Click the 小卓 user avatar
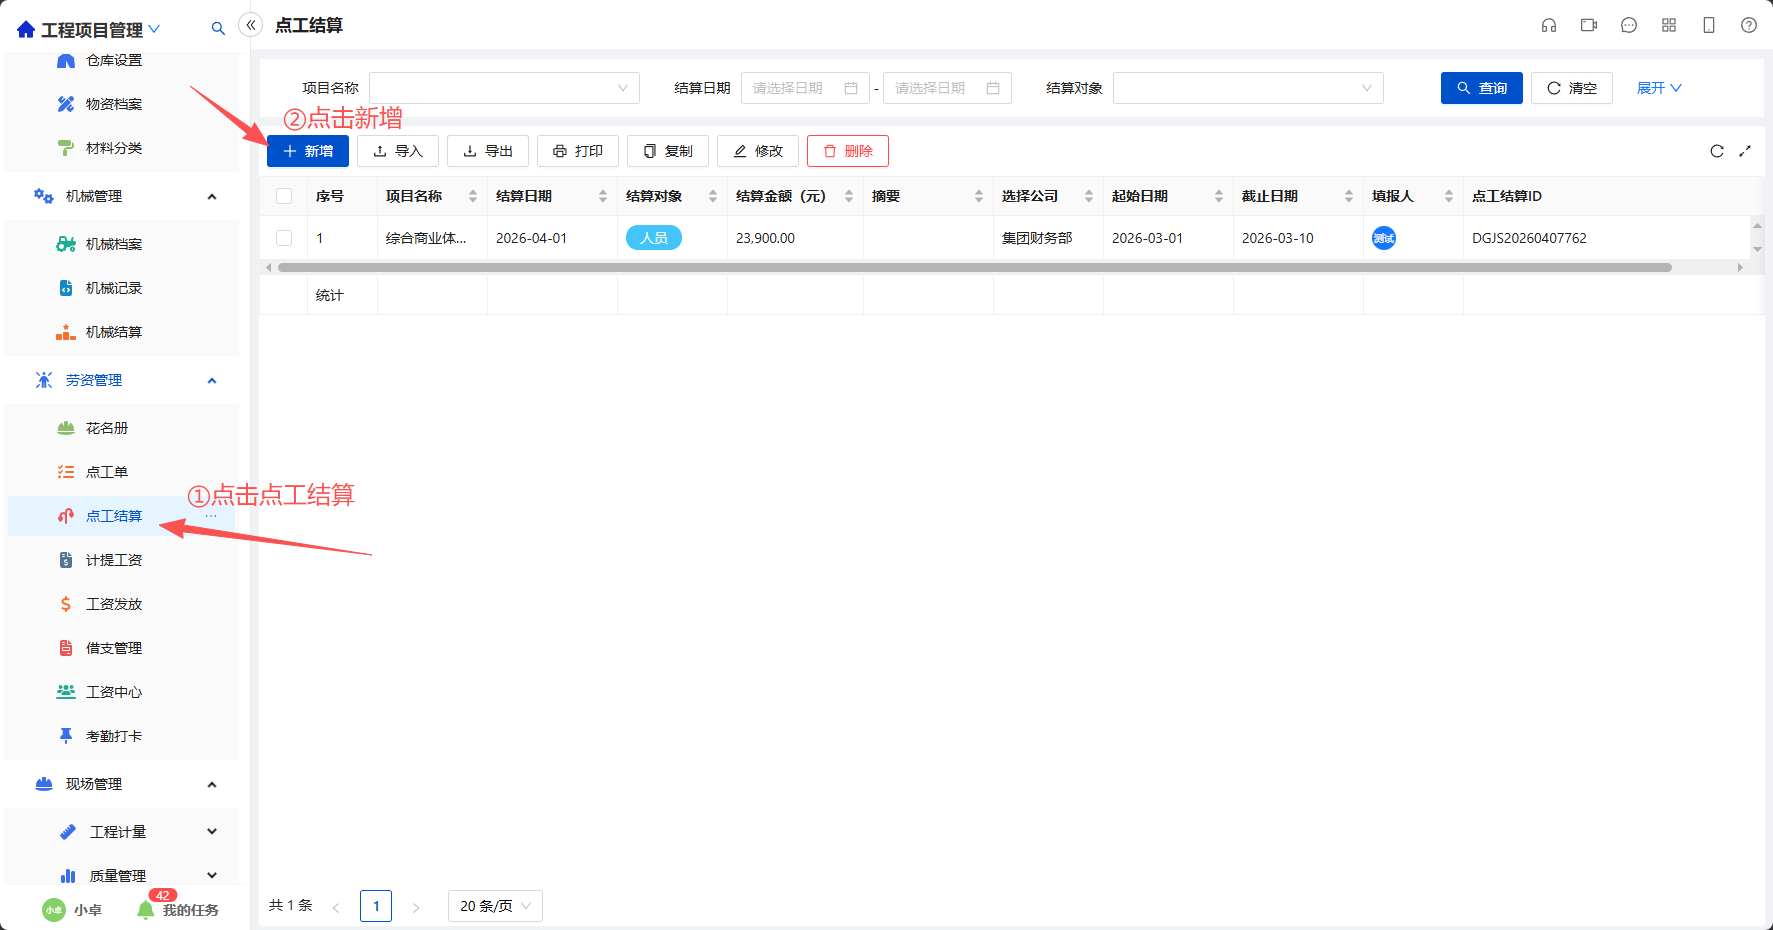1773x930 pixels. click(54, 910)
